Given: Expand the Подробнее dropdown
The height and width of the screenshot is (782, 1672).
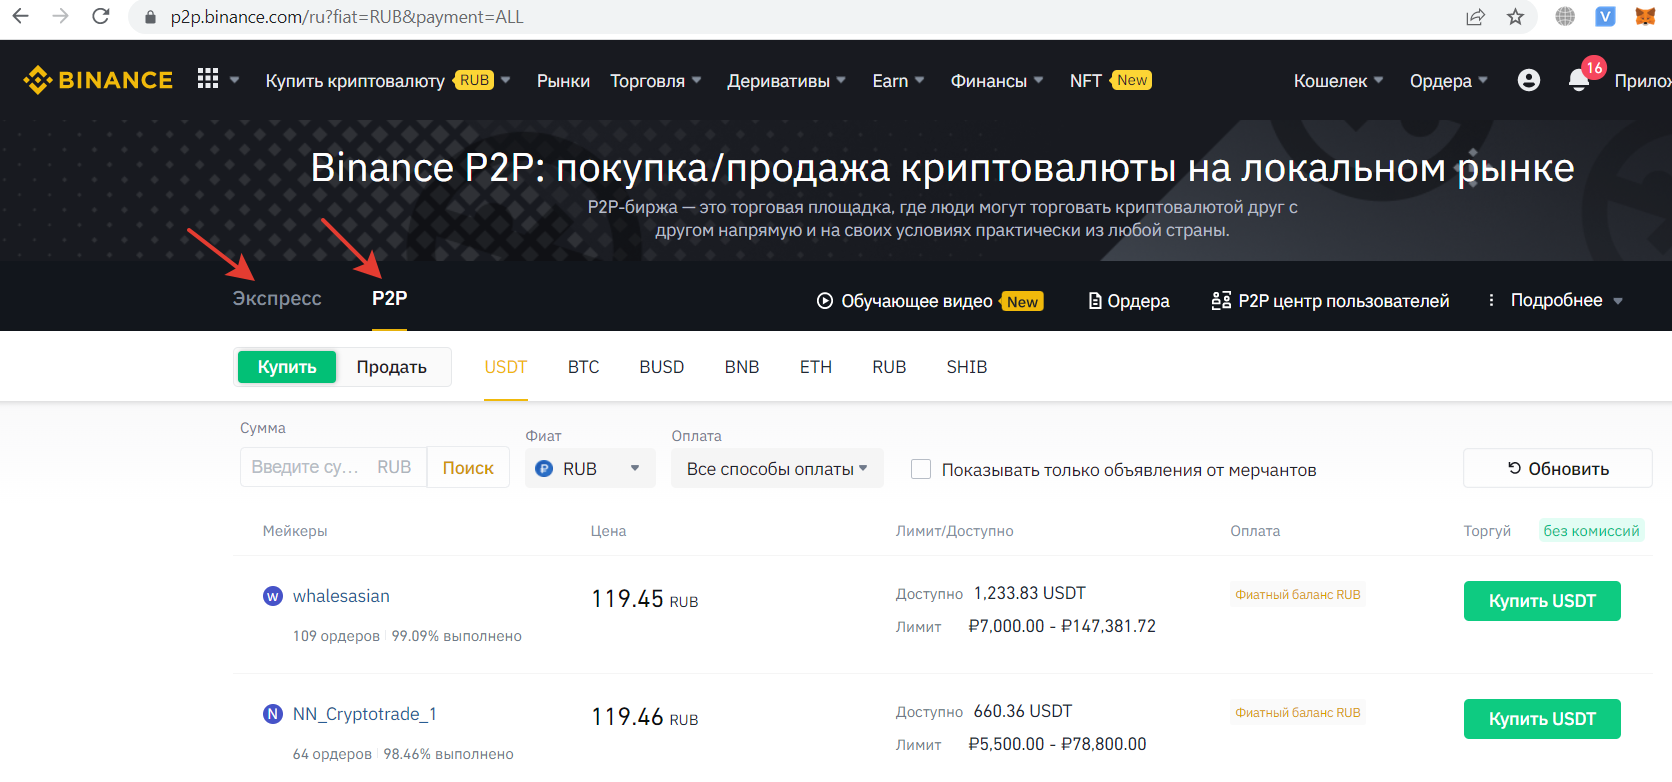Looking at the screenshot, I should pos(1566,300).
